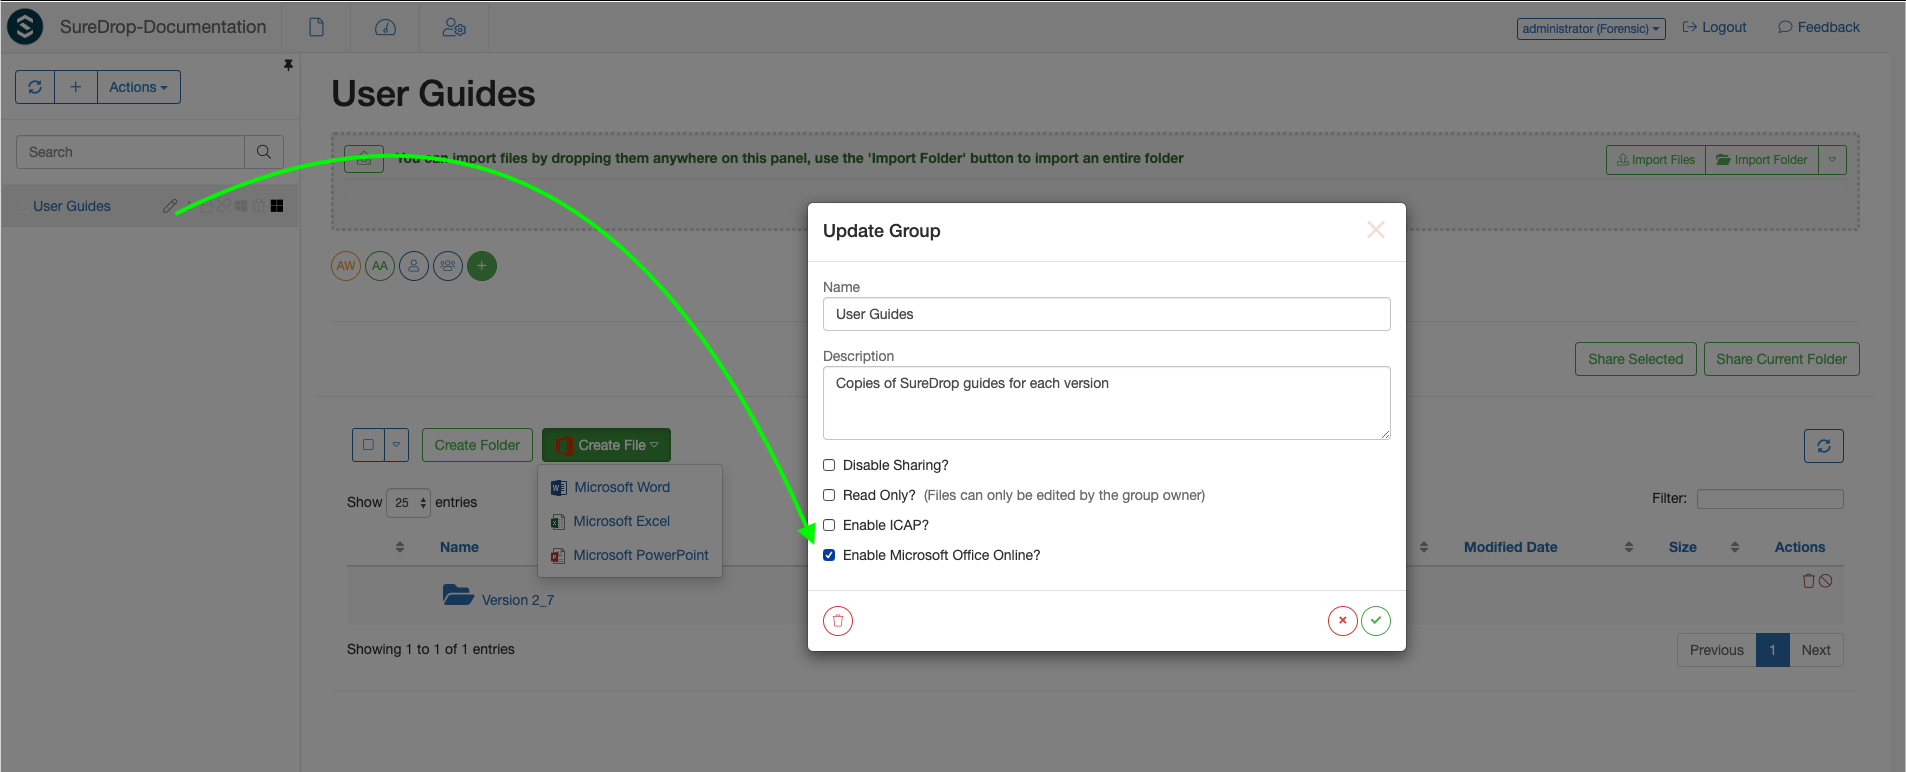Screen dimensions: 1906x772
Task: Click into the Description text area
Action: (x=1107, y=403)
